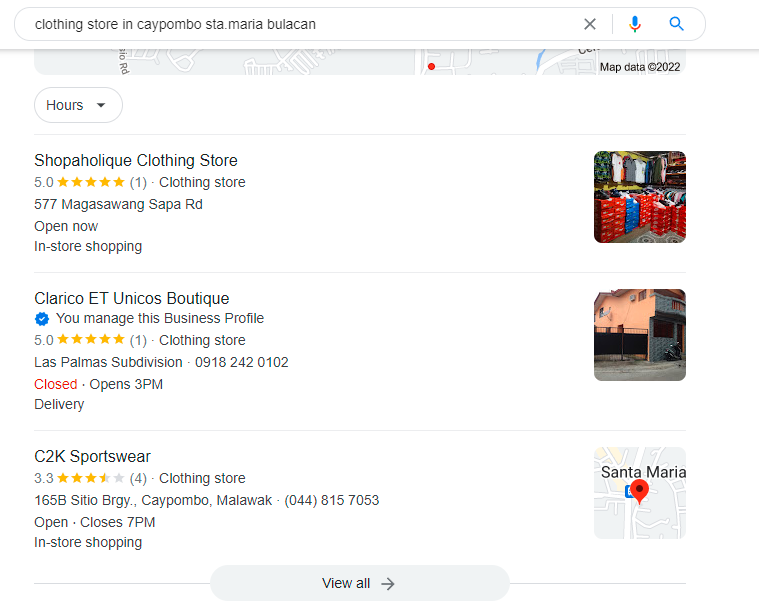Click 'In-store shopping' under Shopaholique

pos(88,246)
